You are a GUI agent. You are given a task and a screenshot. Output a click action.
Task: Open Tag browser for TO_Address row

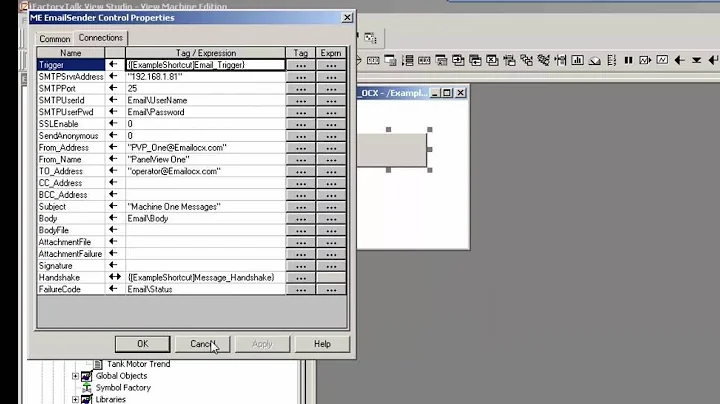pyautogui.click(x=301, y=172)
